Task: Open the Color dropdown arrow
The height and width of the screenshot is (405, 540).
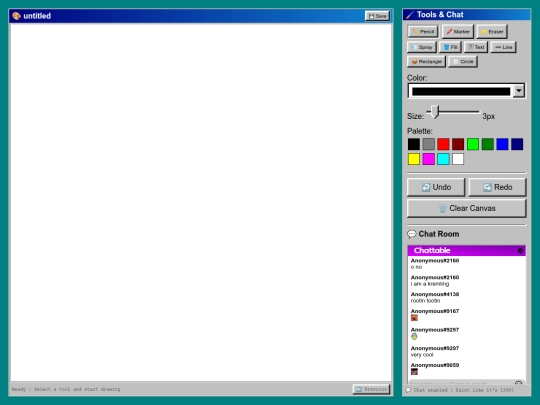Action: point(519,91)
